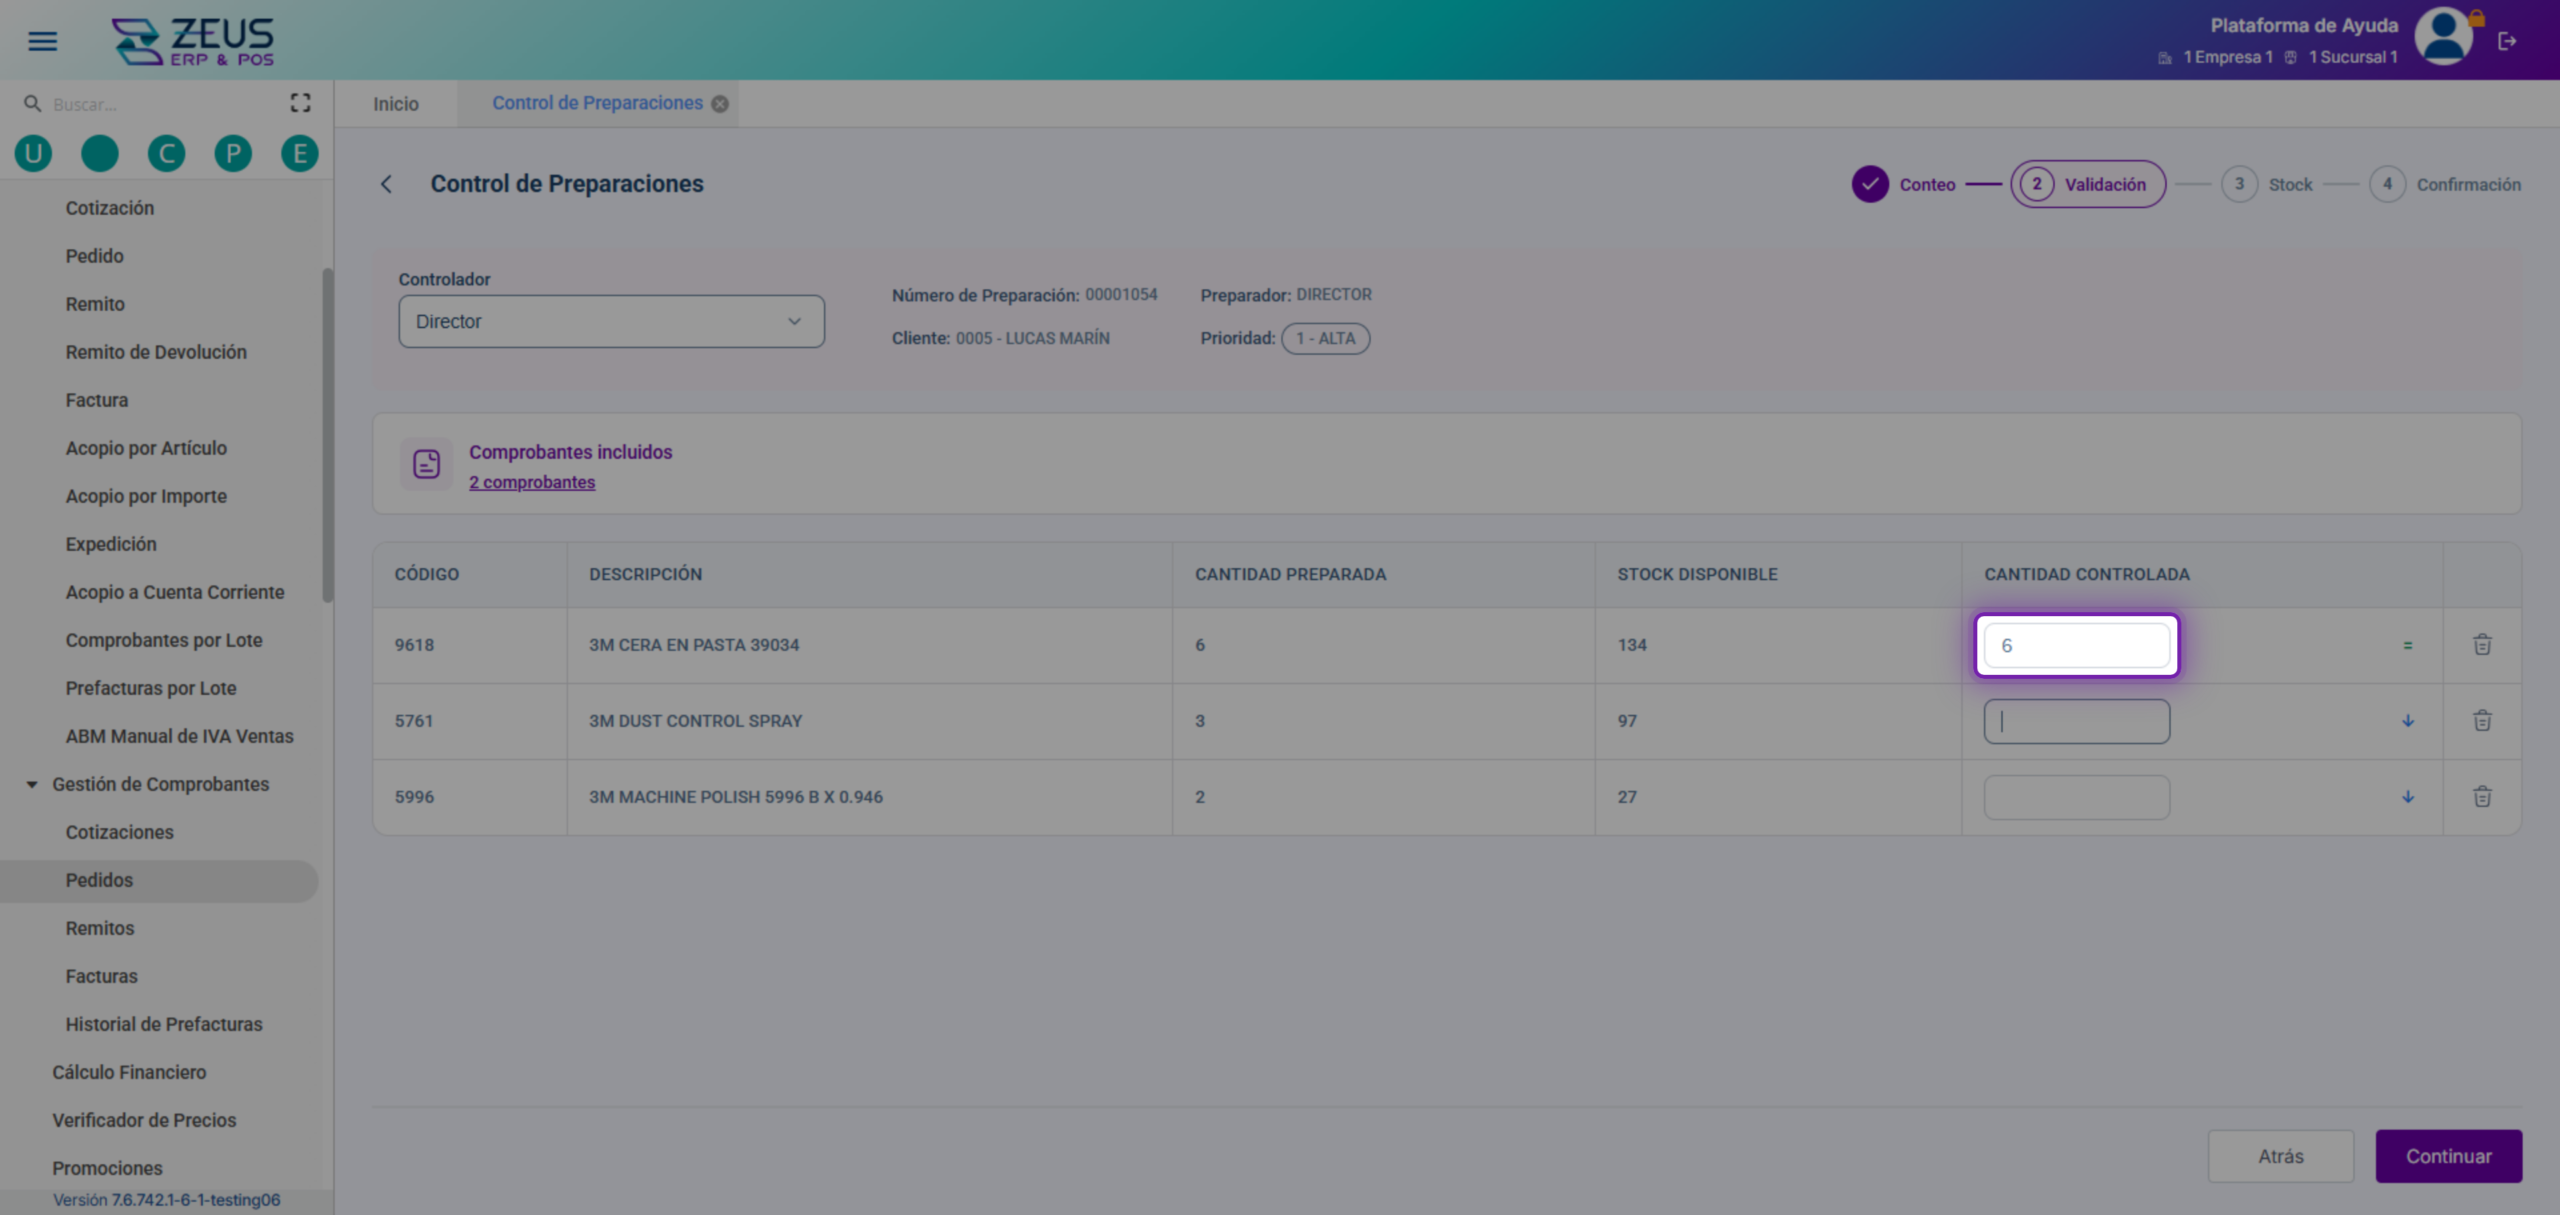Open Cotizaciones in sidebar
This screenshot has width=2560, height=1215.
click(x=120, y=832)
